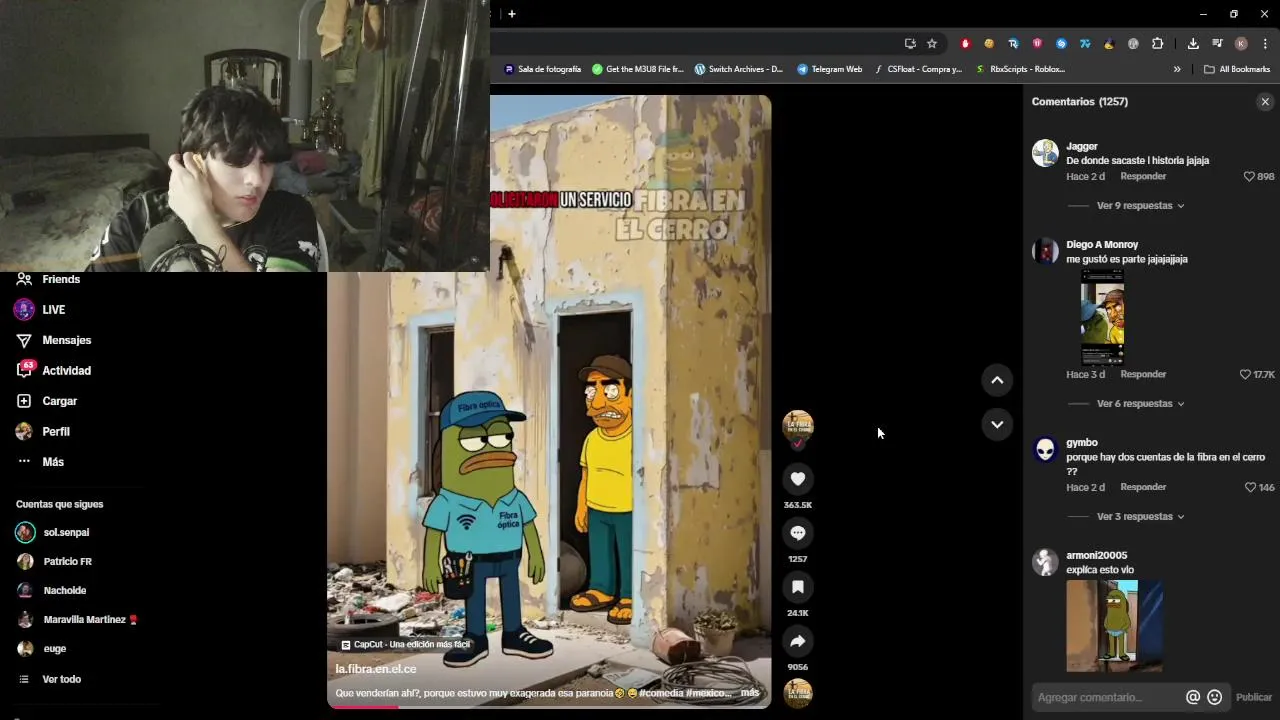Insert a mention with the @ icon
The height and width of the screenshot is (720, 1280).
tap(1193, 697)
